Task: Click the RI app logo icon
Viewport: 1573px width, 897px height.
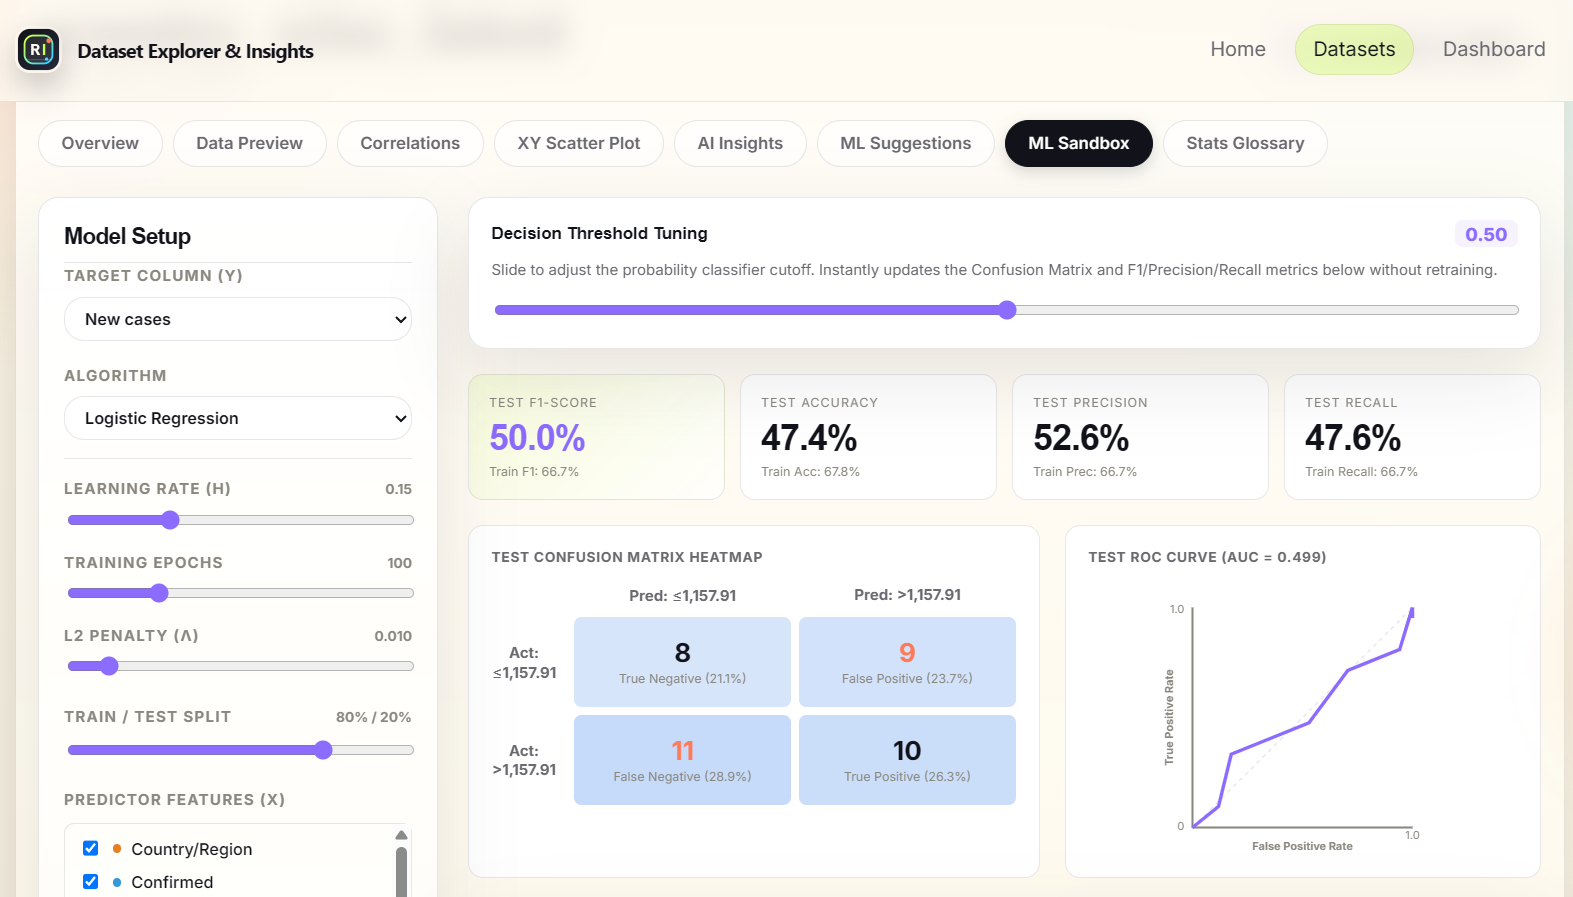Action: pyautogui.click(x=38, y=49)
